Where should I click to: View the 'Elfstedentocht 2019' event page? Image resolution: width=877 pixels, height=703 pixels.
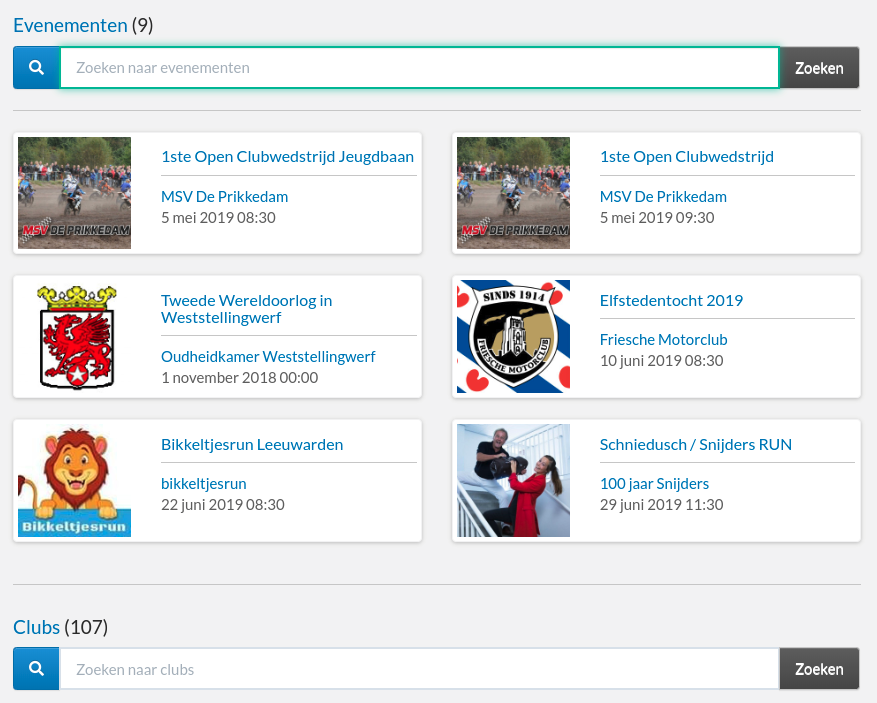click(671, 300)
